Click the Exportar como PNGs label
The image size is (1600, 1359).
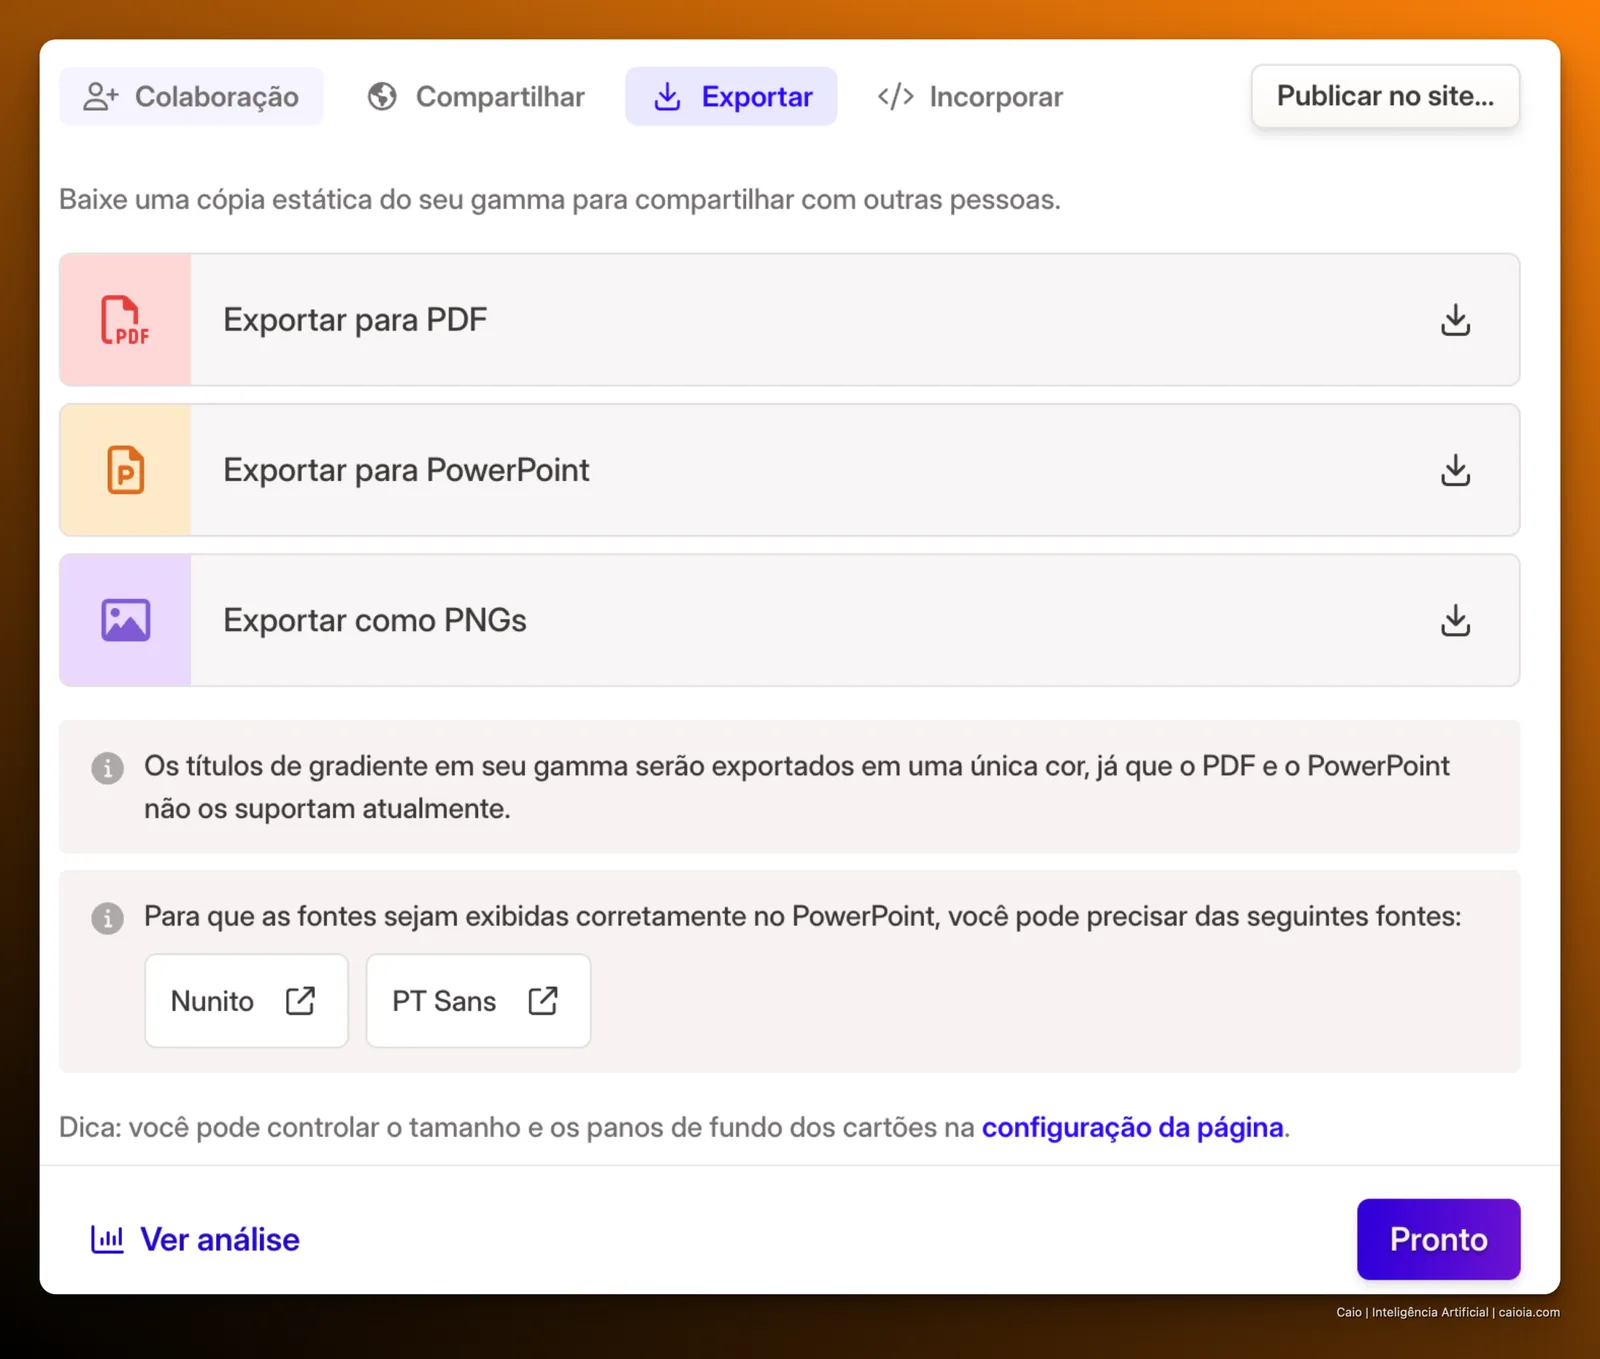(375, 620)
